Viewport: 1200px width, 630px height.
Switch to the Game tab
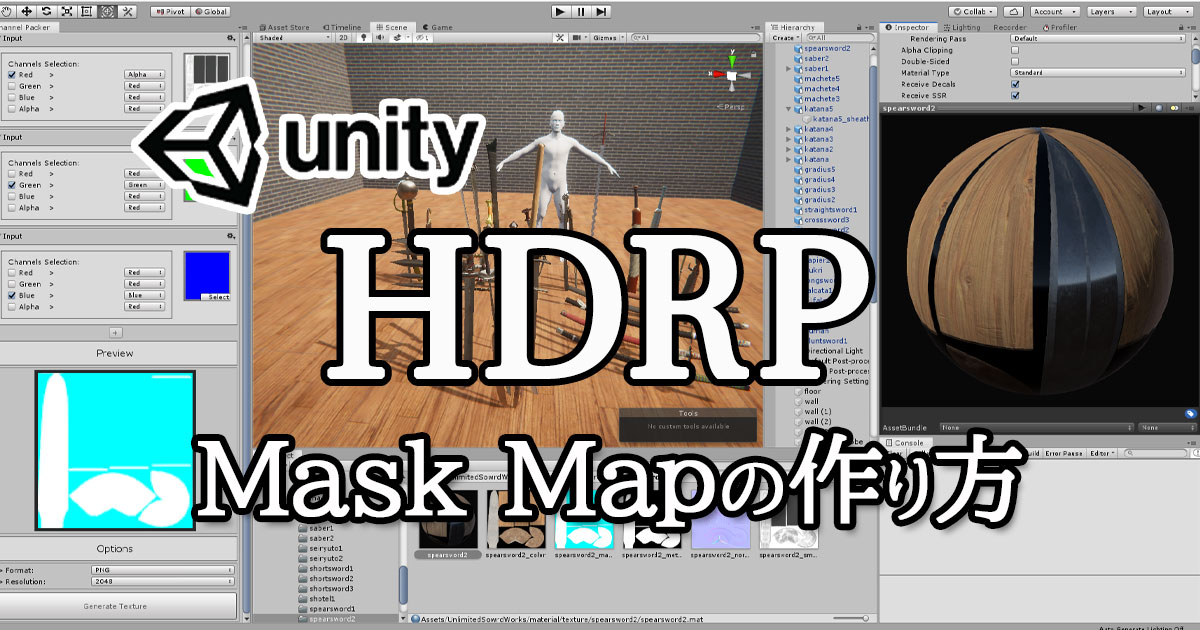point(439,28)
